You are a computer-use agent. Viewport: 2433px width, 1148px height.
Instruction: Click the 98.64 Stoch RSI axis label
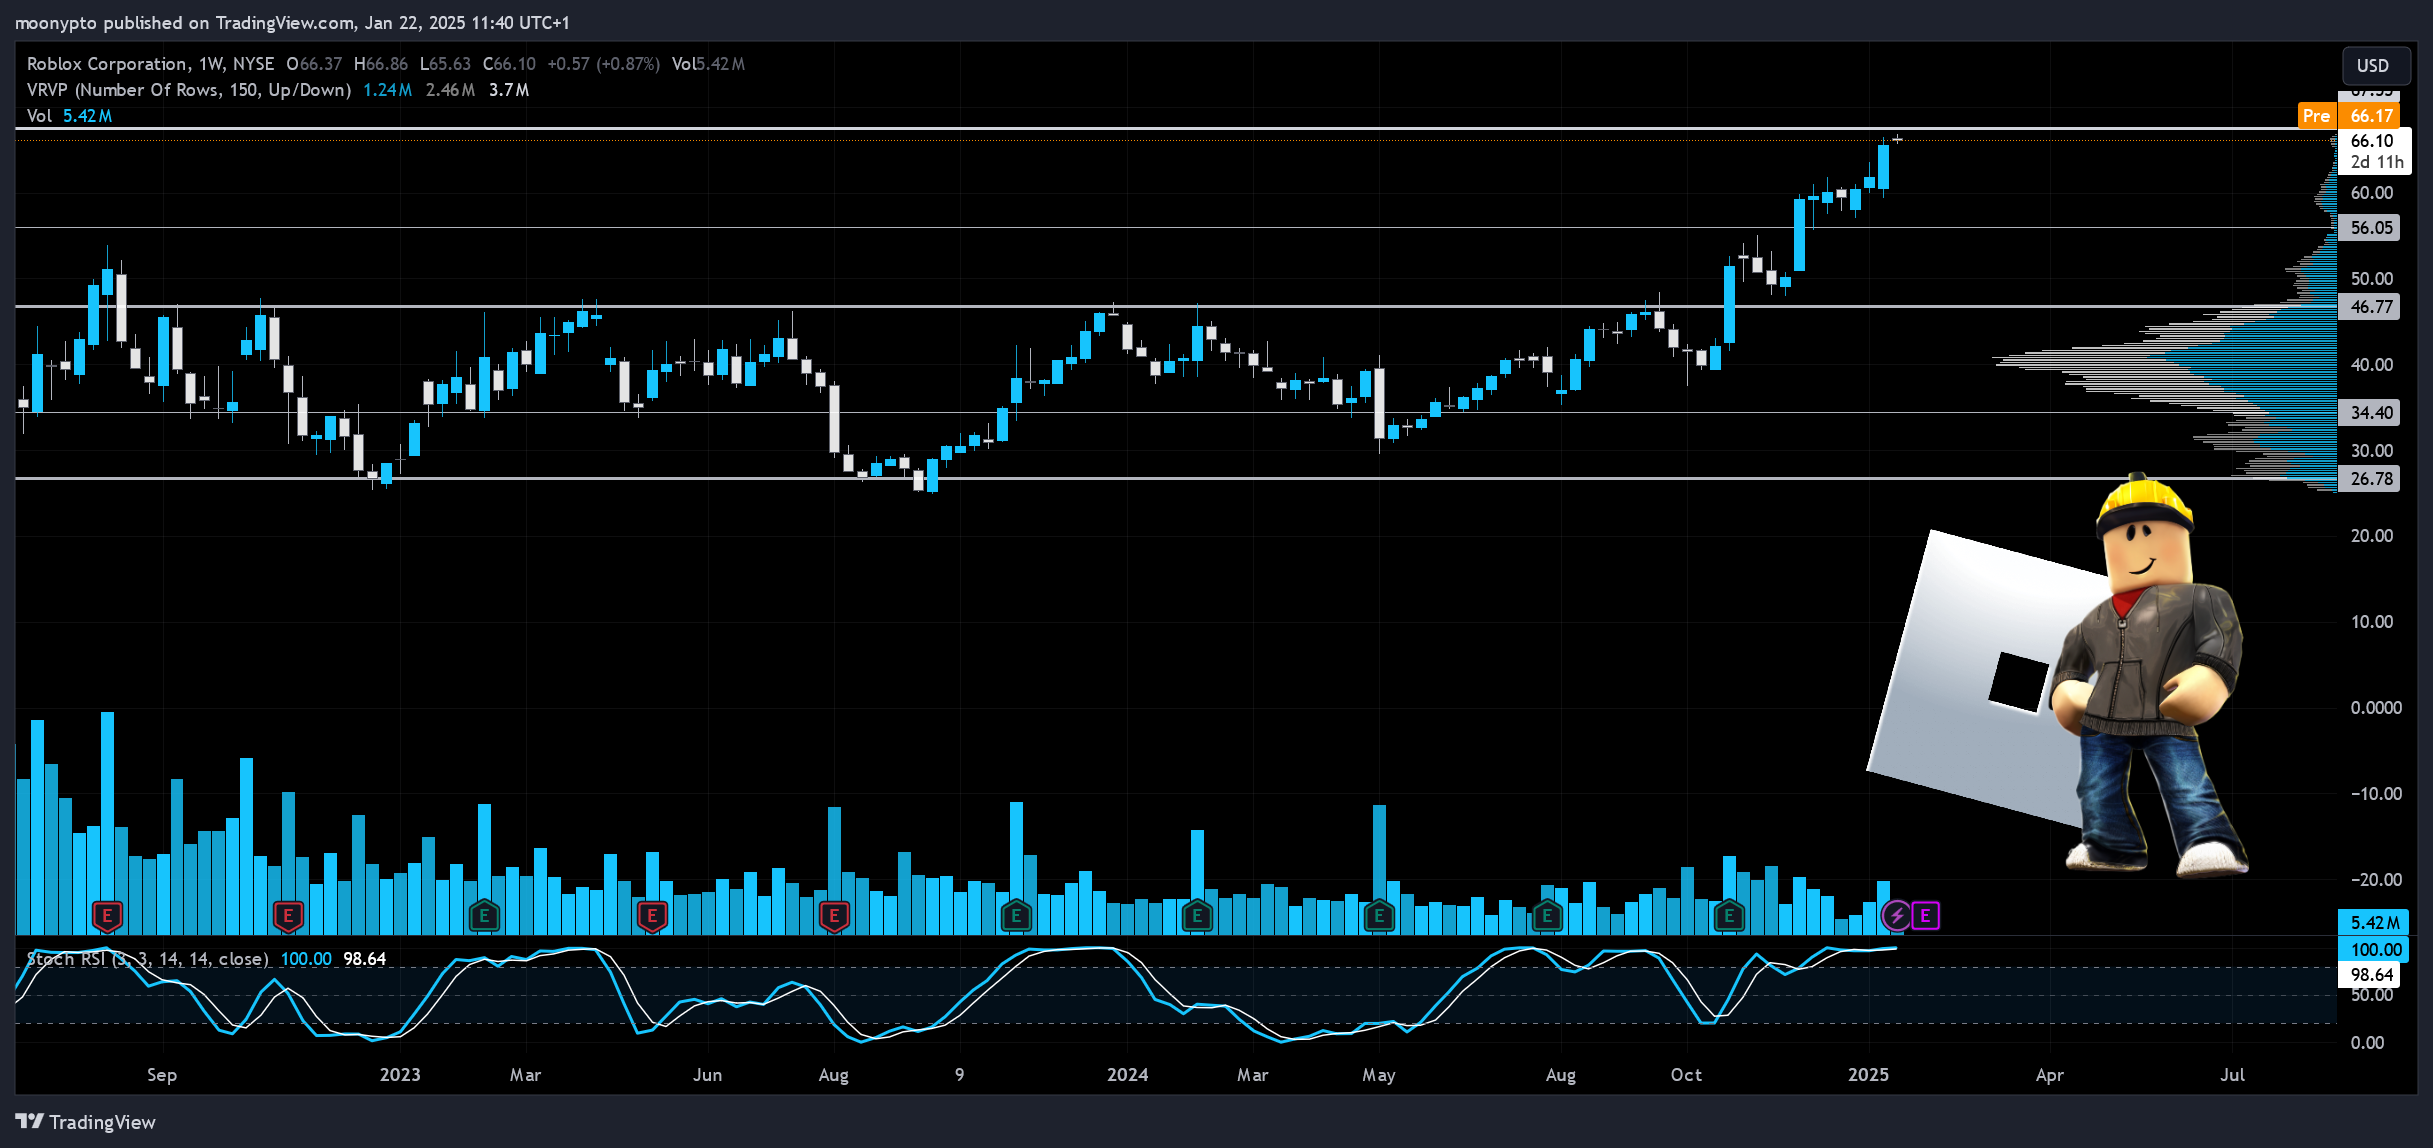(x=2371, y=975)
